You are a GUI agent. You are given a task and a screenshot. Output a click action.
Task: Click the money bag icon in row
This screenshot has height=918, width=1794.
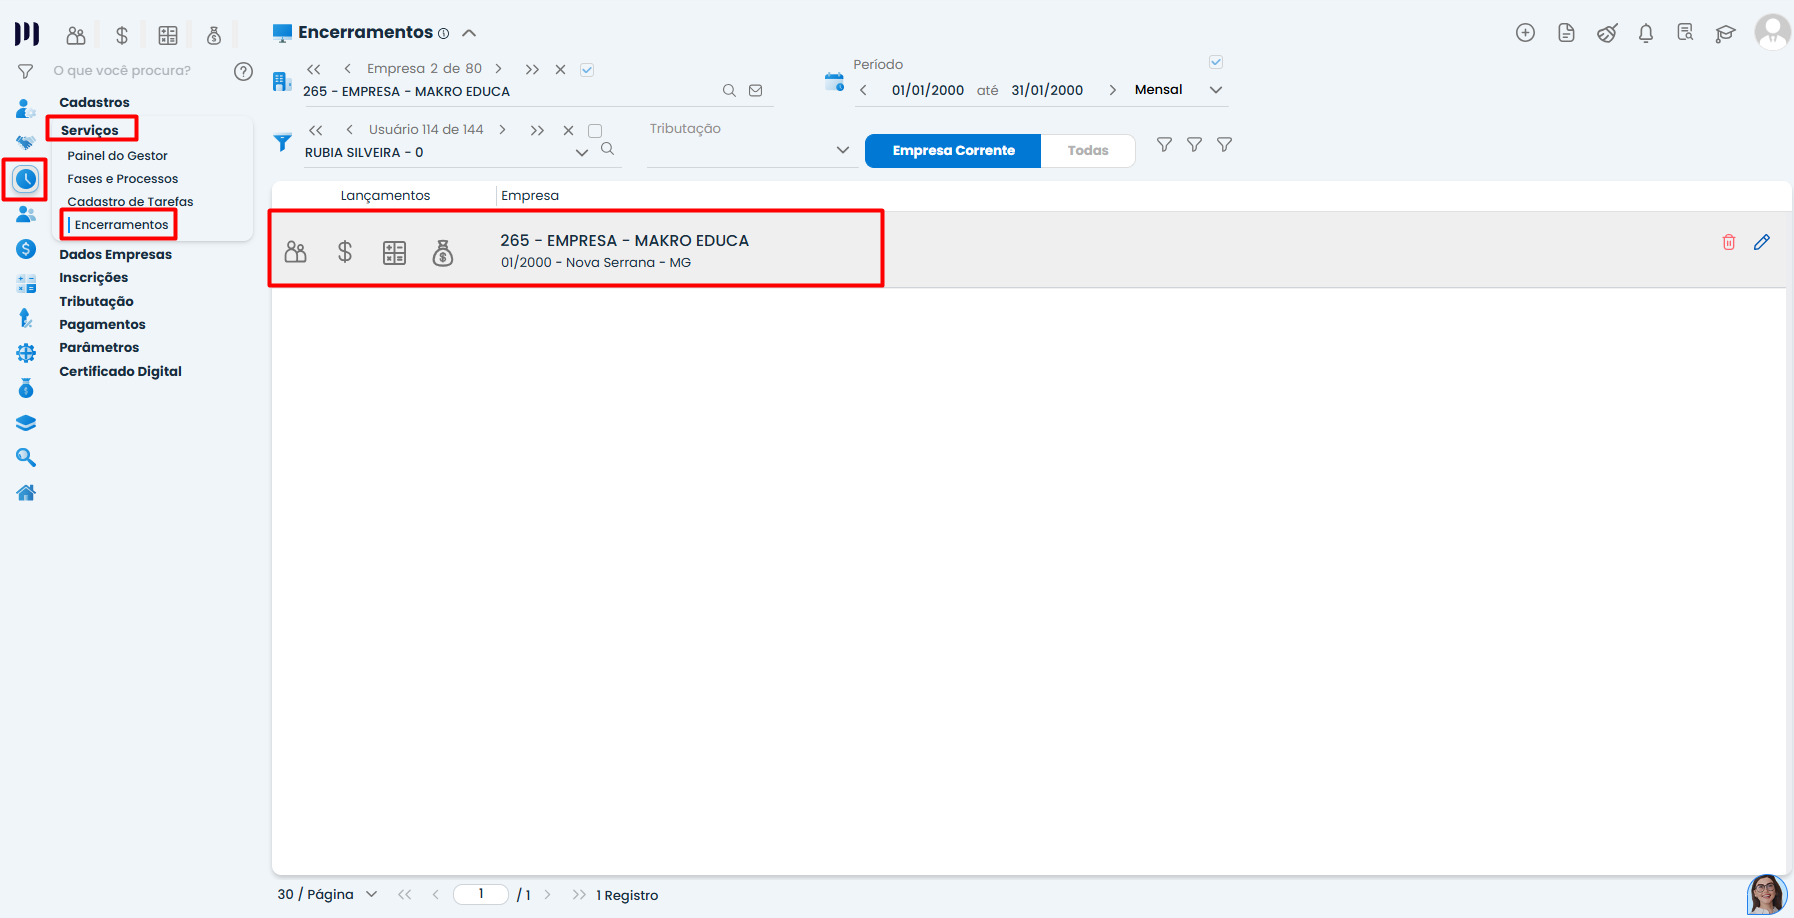point(443,253)
